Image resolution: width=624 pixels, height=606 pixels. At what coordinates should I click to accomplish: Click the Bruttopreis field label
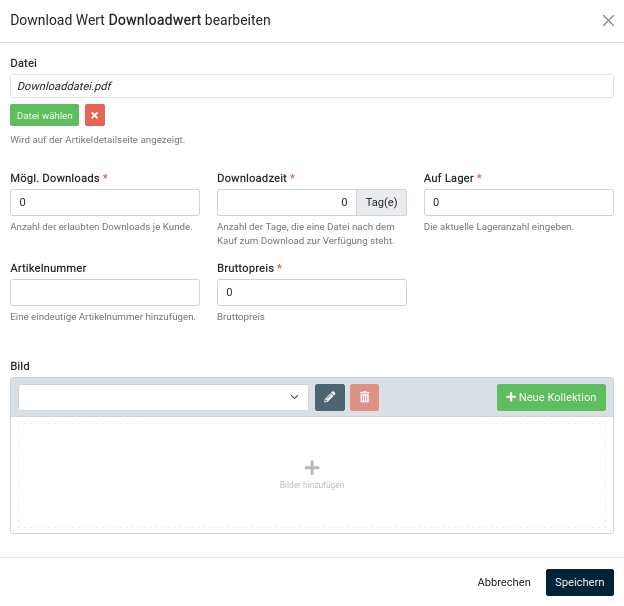click(x=246, y=268)
